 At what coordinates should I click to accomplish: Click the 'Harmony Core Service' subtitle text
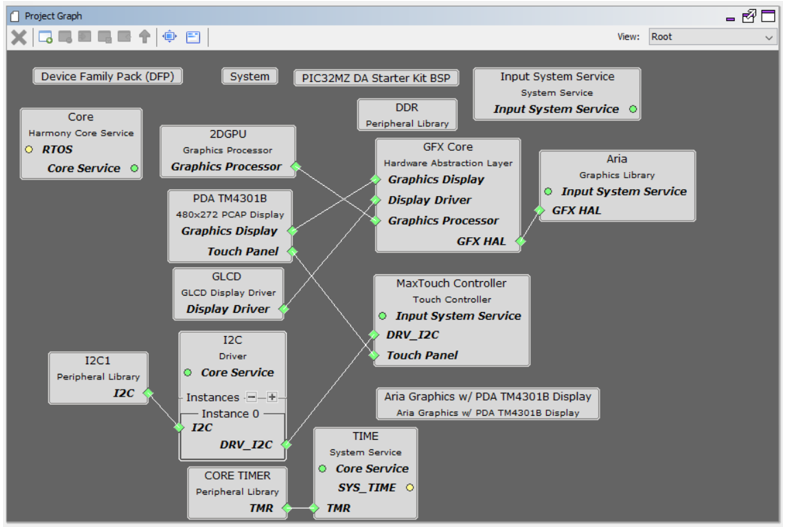(81, 133)
